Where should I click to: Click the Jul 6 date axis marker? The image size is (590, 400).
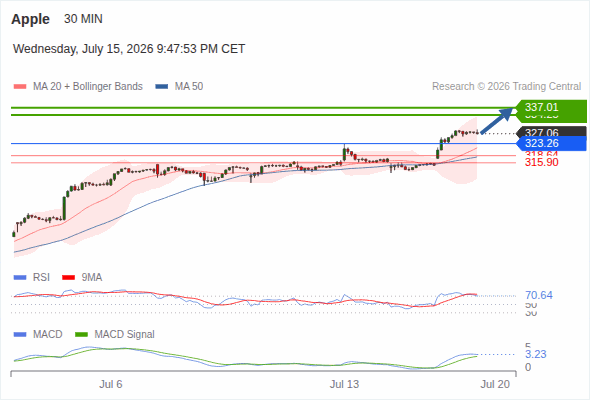pyautogui.click(x=111, y=384)
